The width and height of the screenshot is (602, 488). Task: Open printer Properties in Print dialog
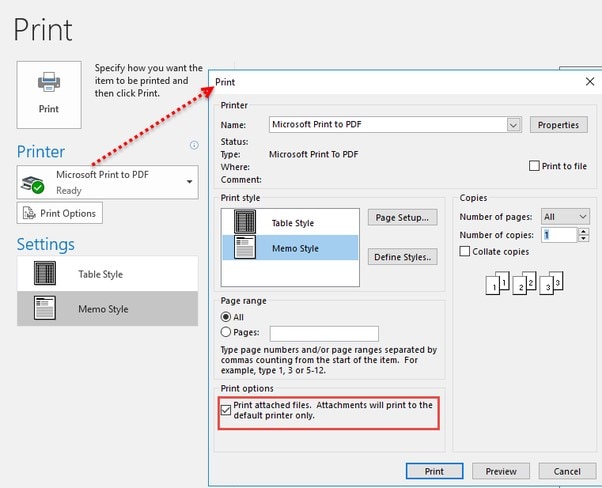pos(558,125)
